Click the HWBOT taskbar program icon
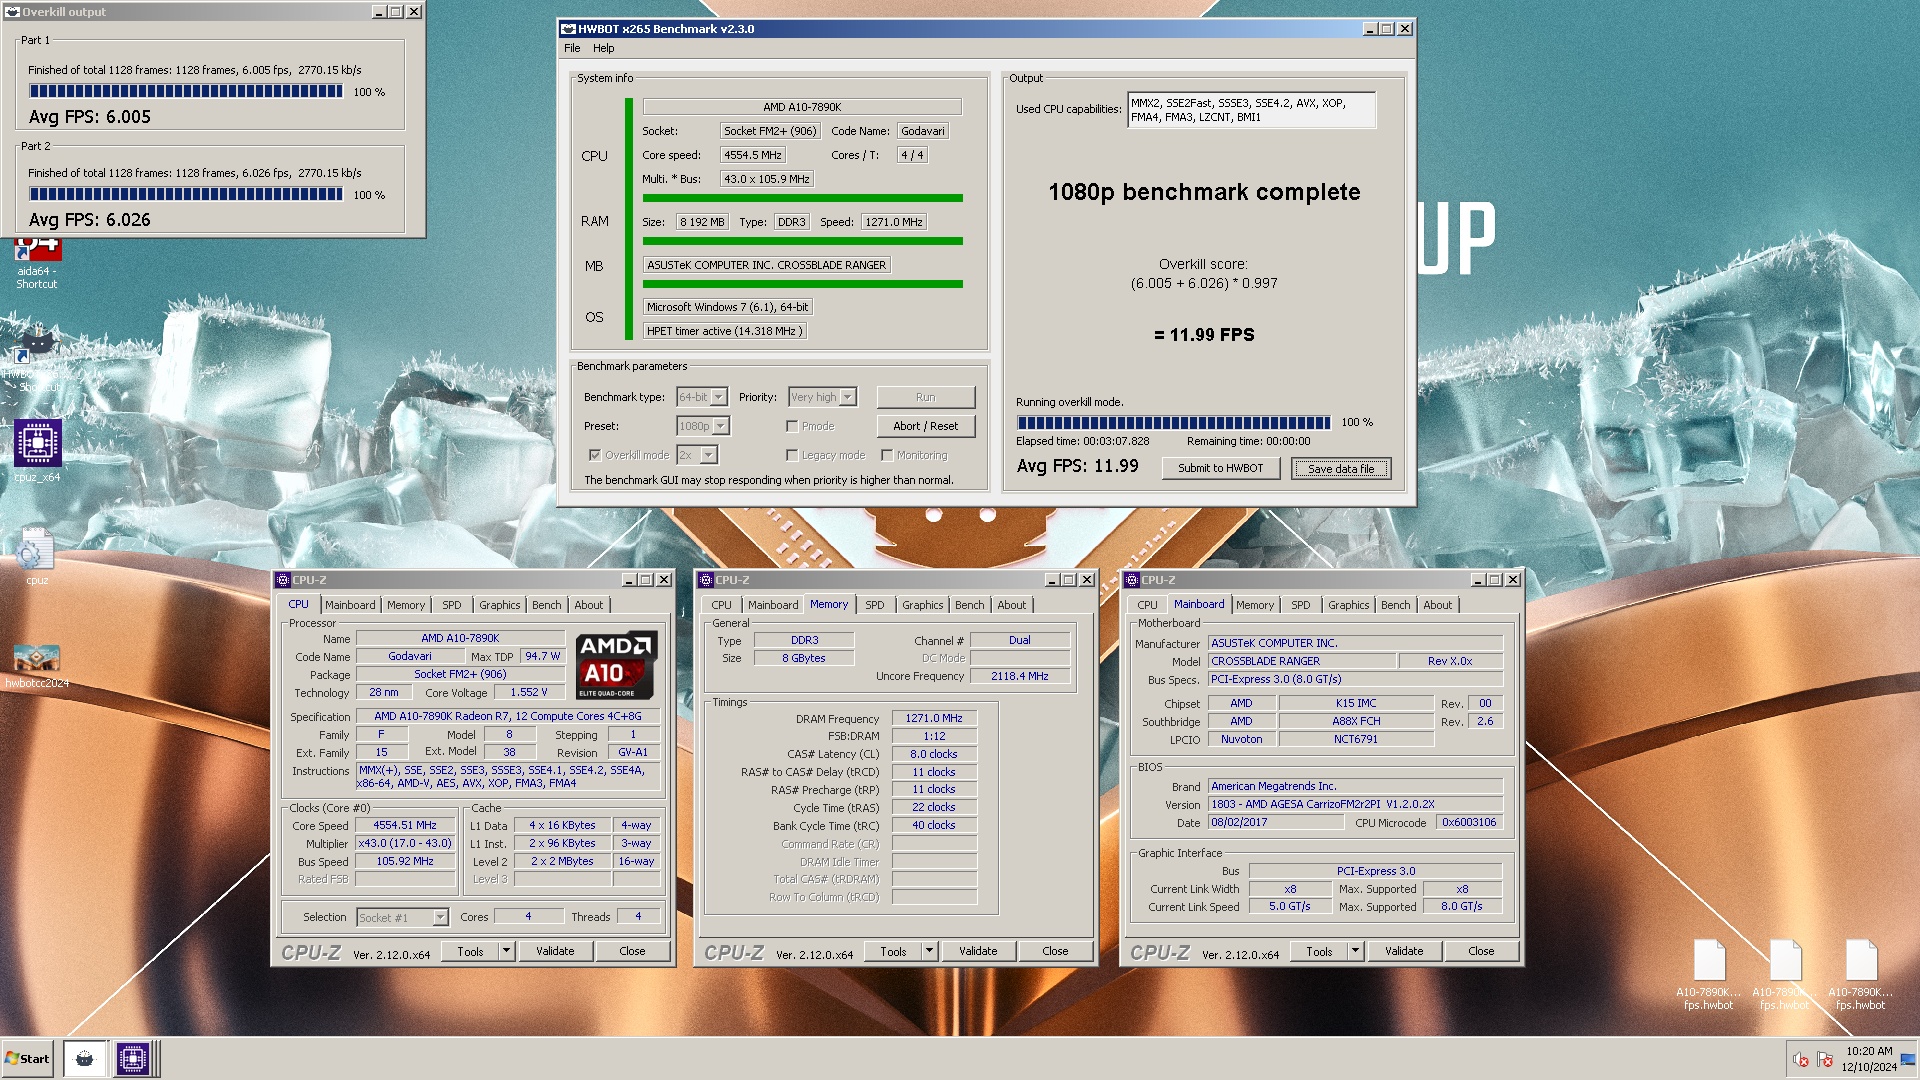The height and width of the screenshot is (1080, 1920). point(84,1059)
